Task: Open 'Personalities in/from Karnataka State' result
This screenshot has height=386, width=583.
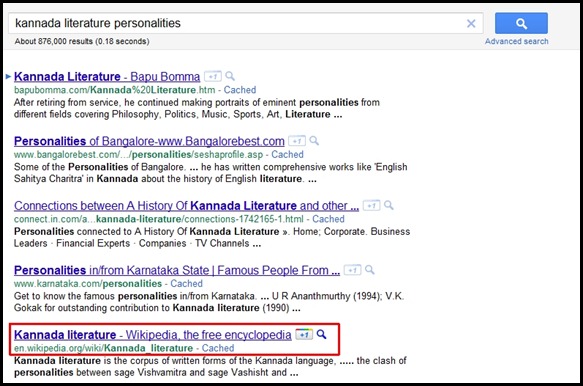Action: coord(177,270)
